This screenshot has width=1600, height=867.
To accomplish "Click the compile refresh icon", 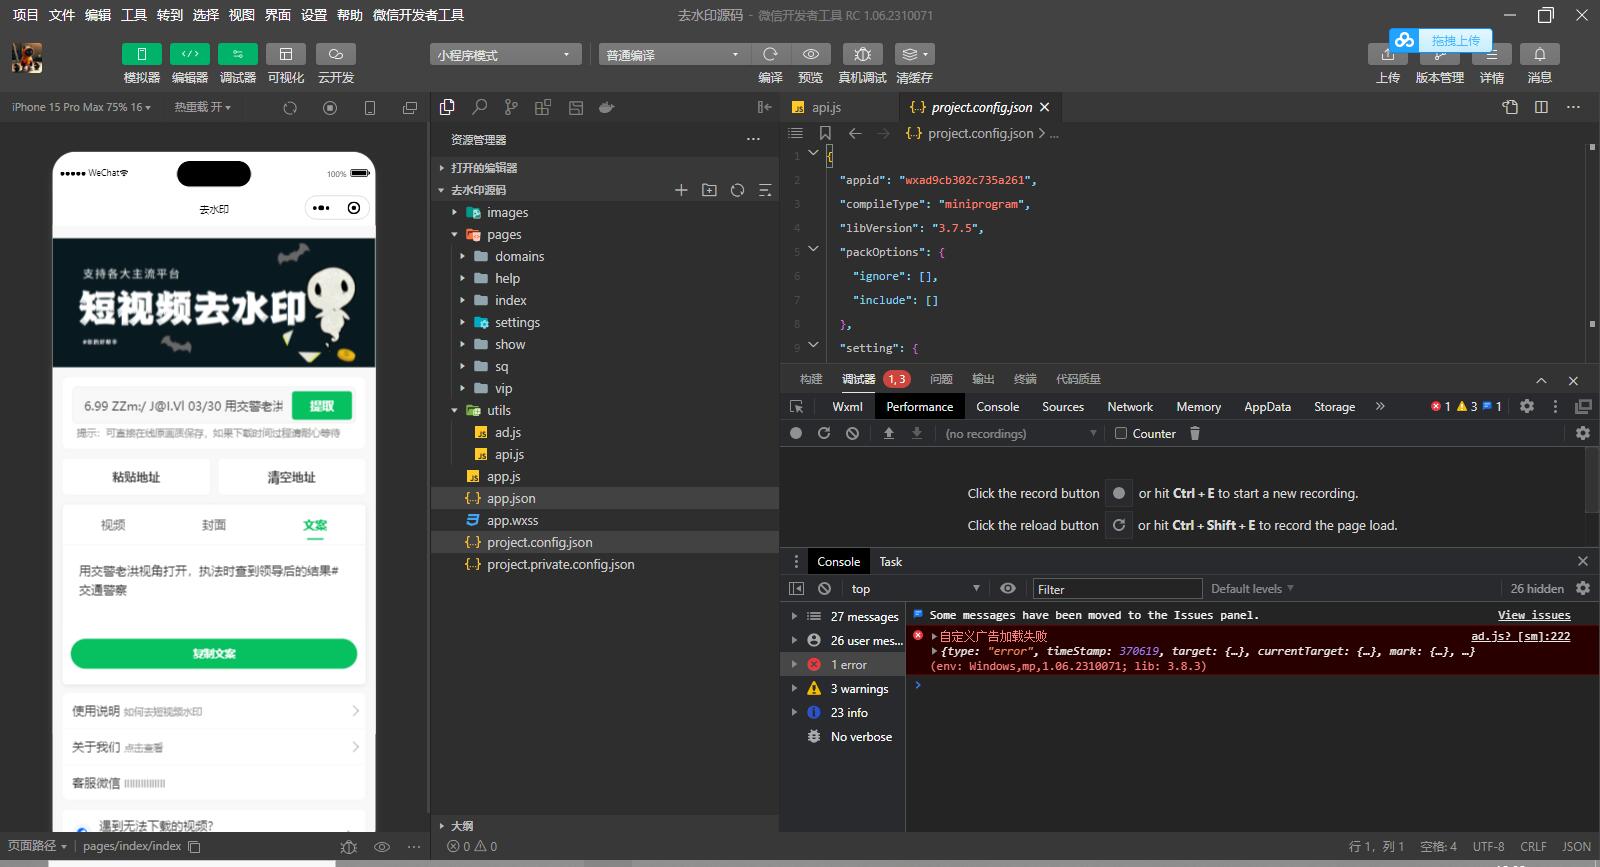I will coord(770,54).
